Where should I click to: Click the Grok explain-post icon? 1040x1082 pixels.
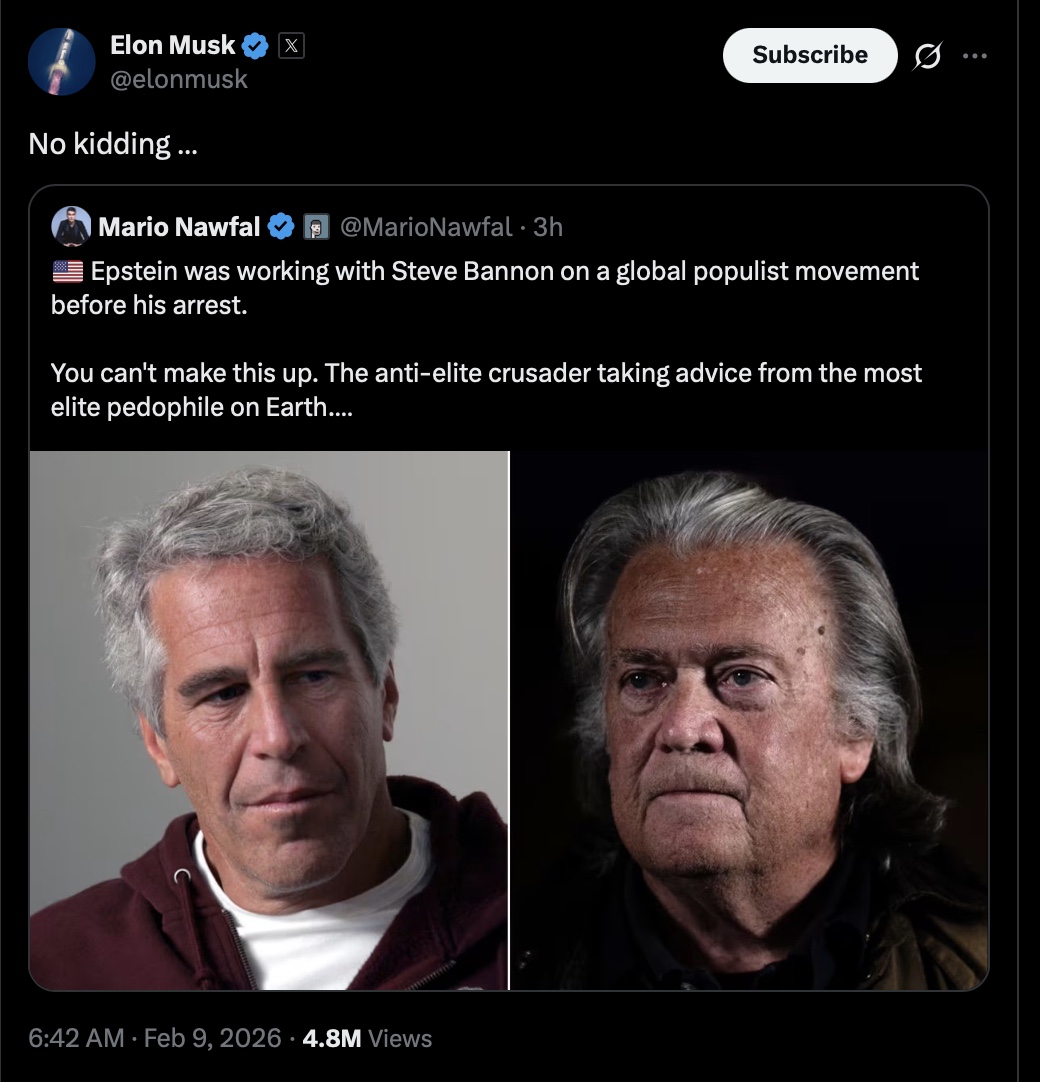point(929,56)
